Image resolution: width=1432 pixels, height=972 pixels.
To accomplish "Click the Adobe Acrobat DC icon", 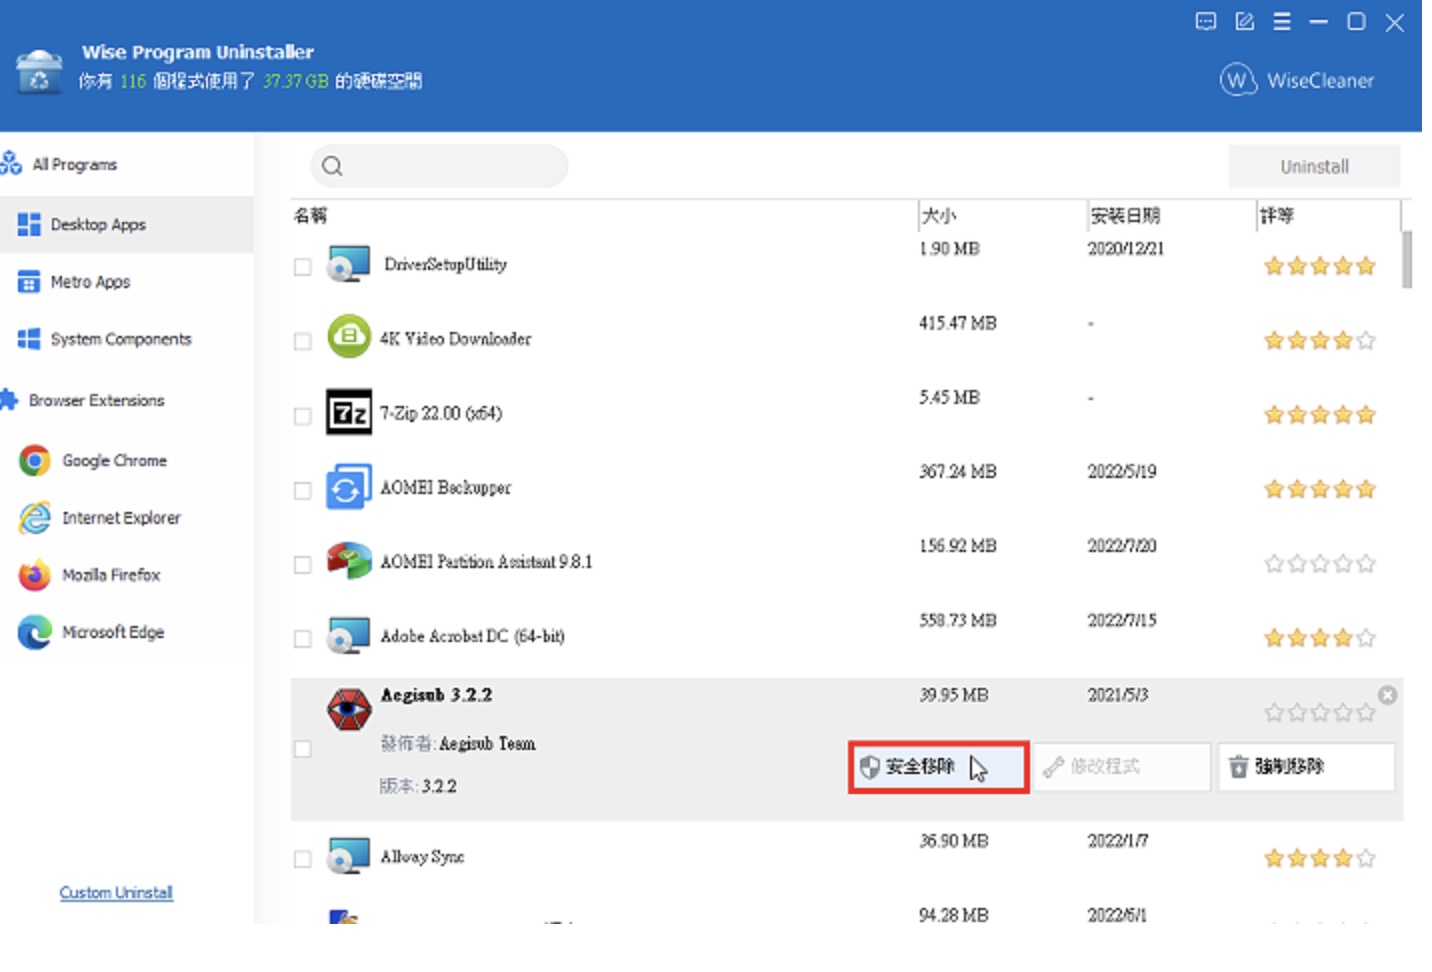I will tap(348, 636).
